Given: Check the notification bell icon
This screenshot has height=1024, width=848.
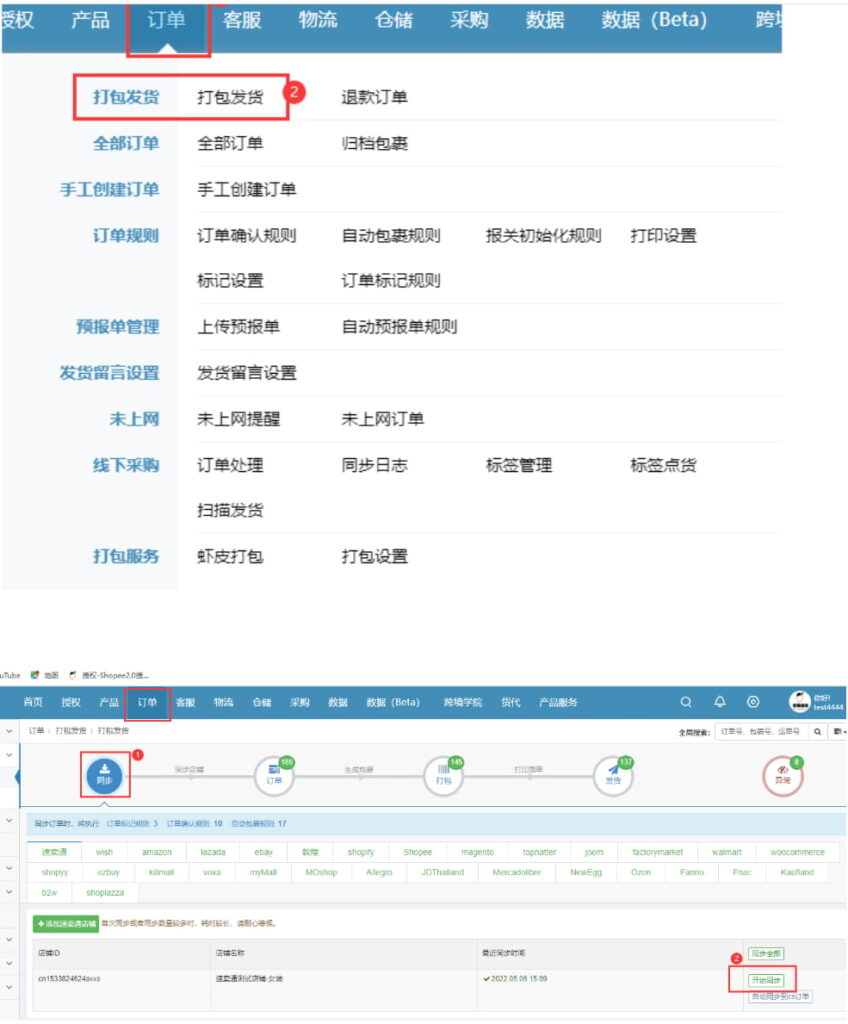Looking at the screenshot, I should pyautogui.click(x=719, y=702).
